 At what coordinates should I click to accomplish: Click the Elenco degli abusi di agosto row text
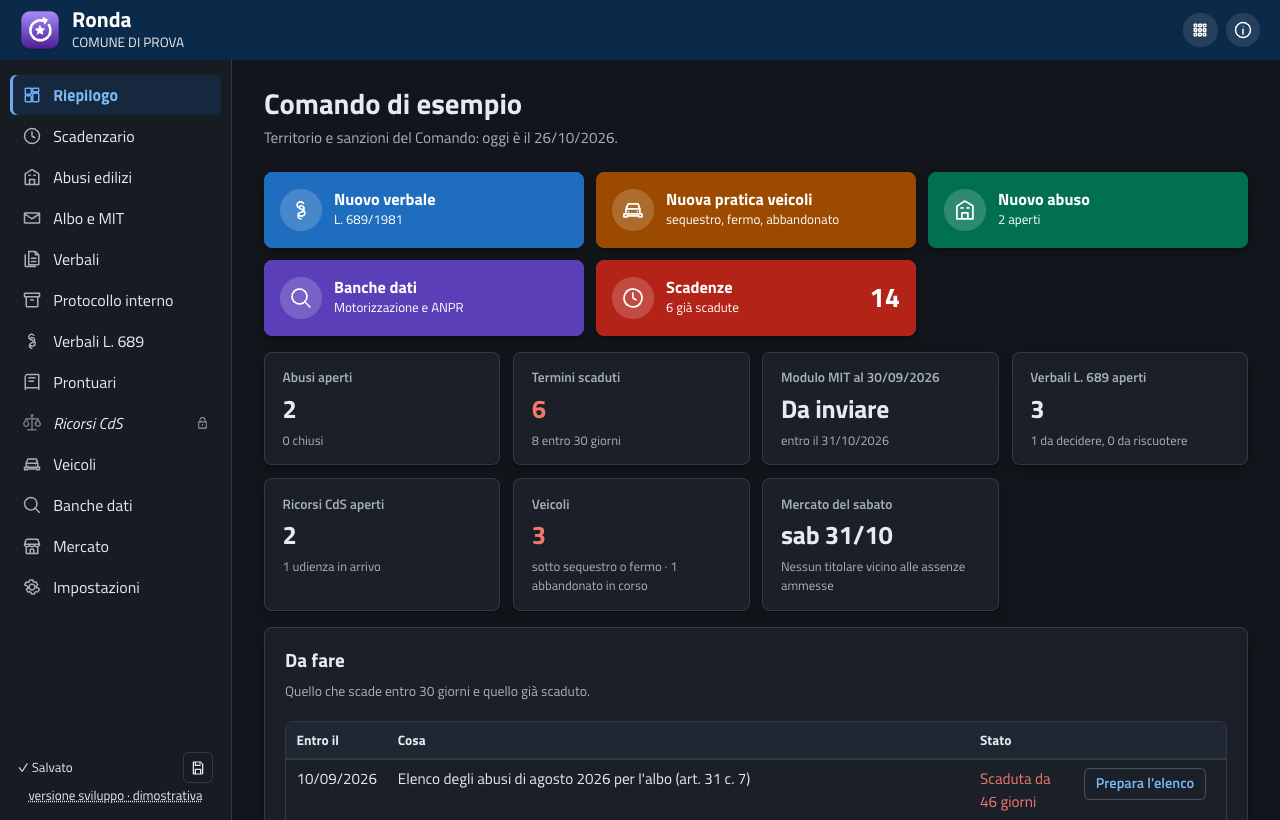pyautogui.click(x=574, y=779)
